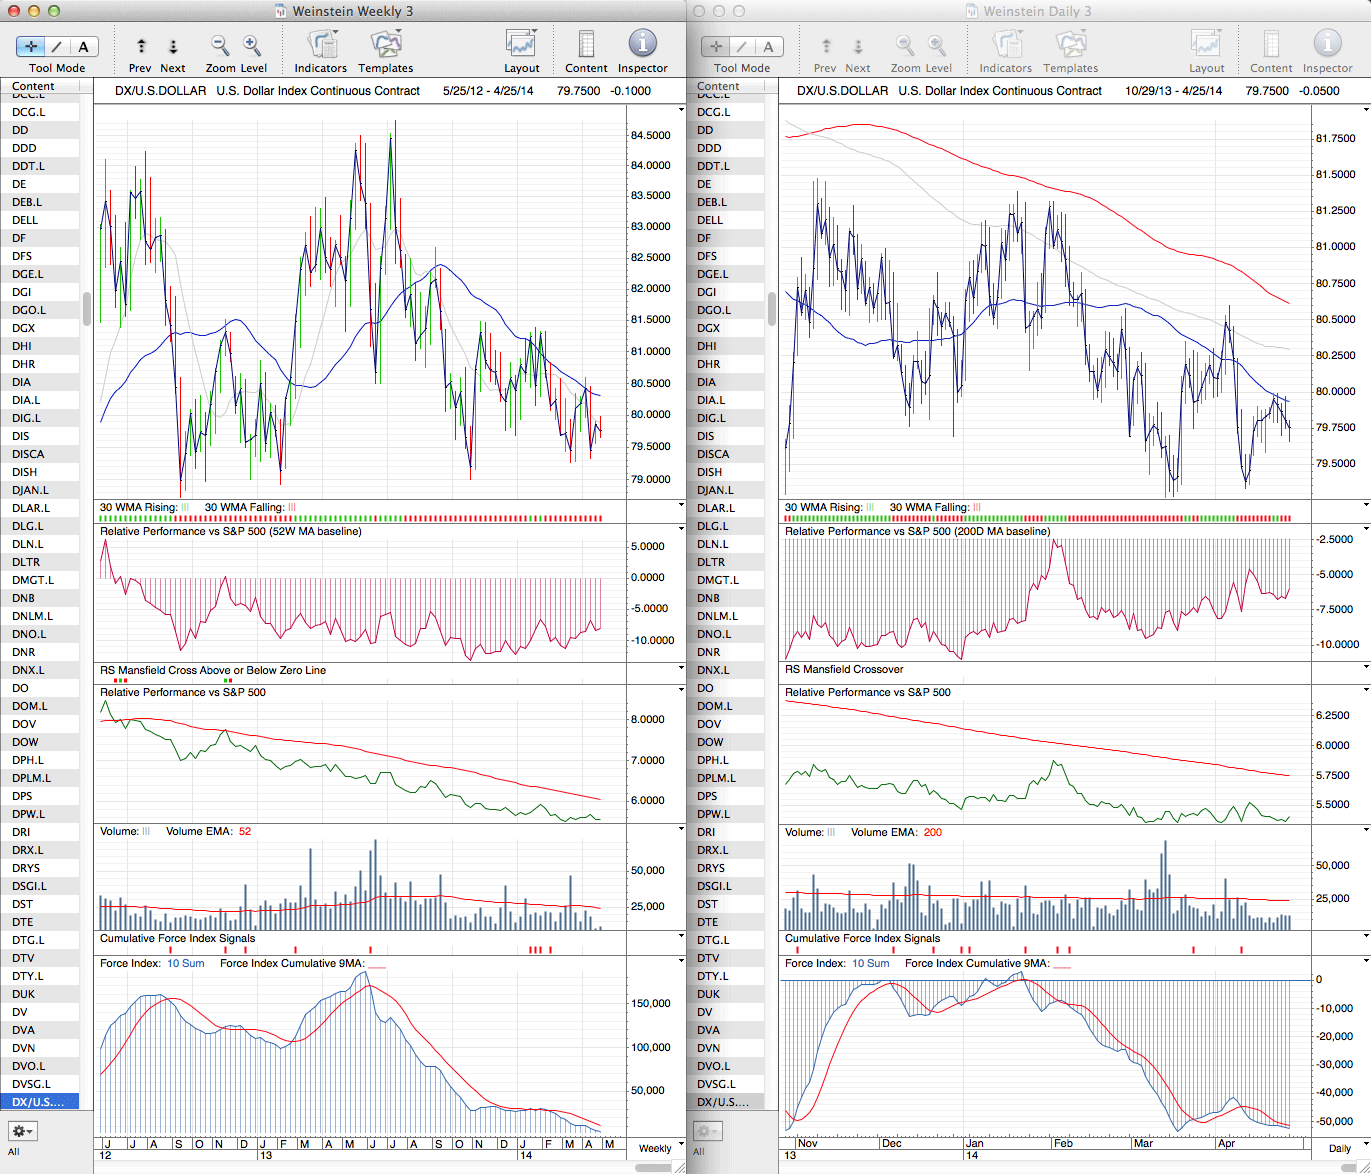This screenshot has width=1371, height=1174.
Task: Open the gear action menu below symbol list
Action: click(22, 1131)
